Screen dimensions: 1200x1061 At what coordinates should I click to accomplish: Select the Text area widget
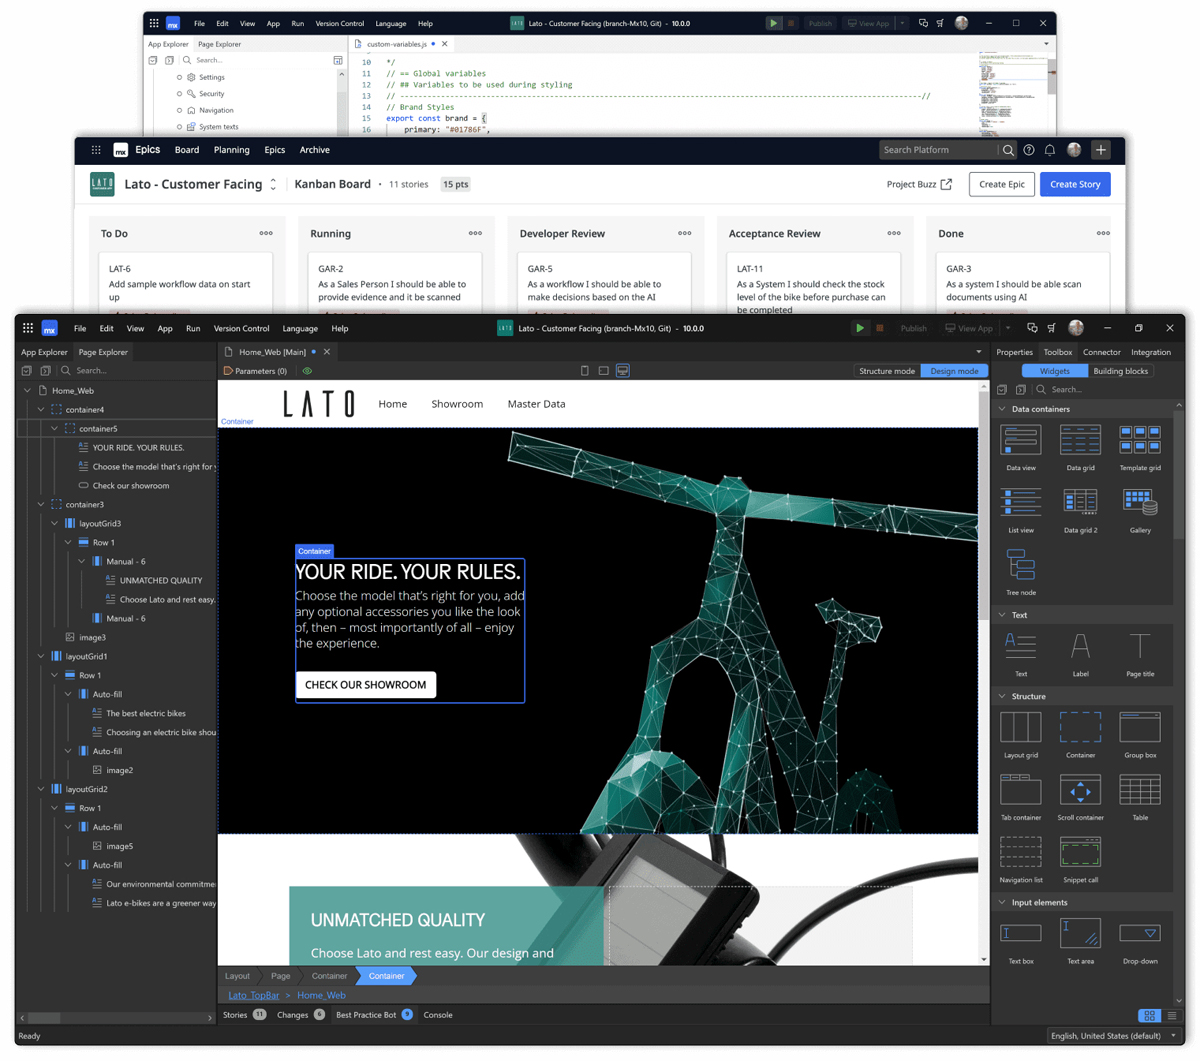pos(1080,941)
